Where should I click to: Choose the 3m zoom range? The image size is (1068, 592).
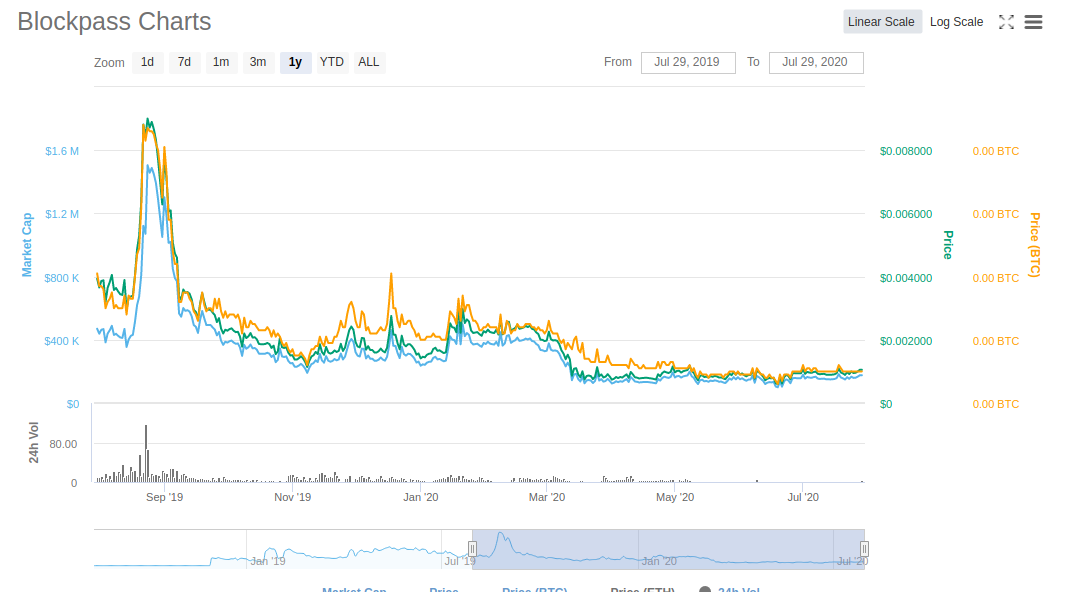click(x=258, y=62)
